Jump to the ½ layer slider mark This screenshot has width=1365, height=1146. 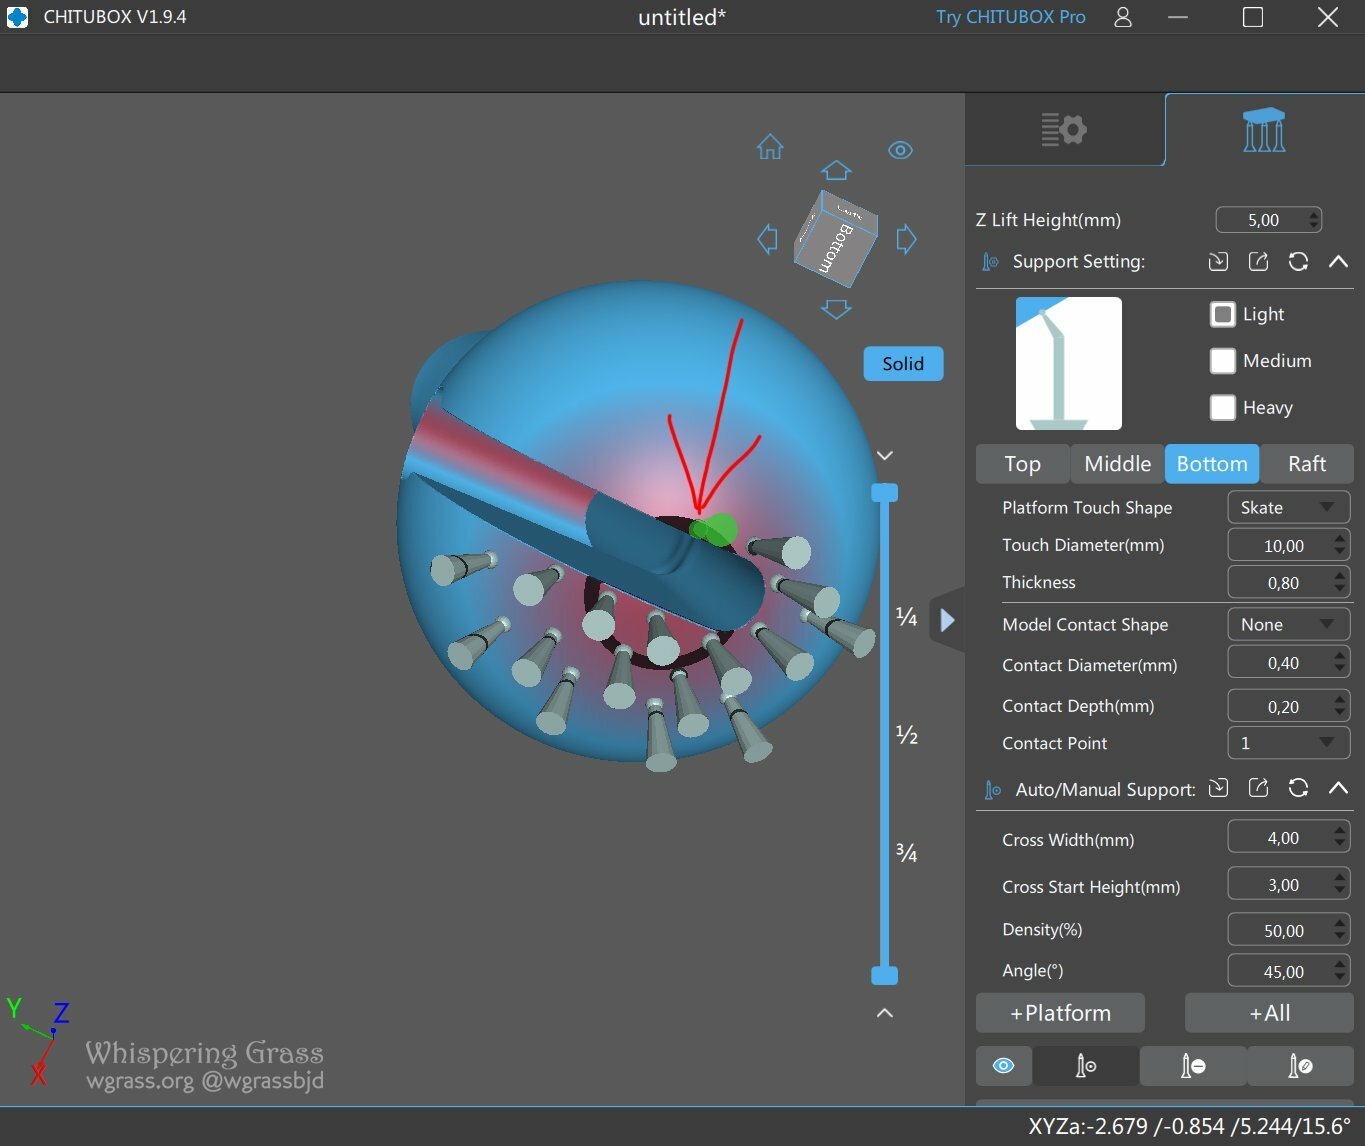click(x=906, y=735)
